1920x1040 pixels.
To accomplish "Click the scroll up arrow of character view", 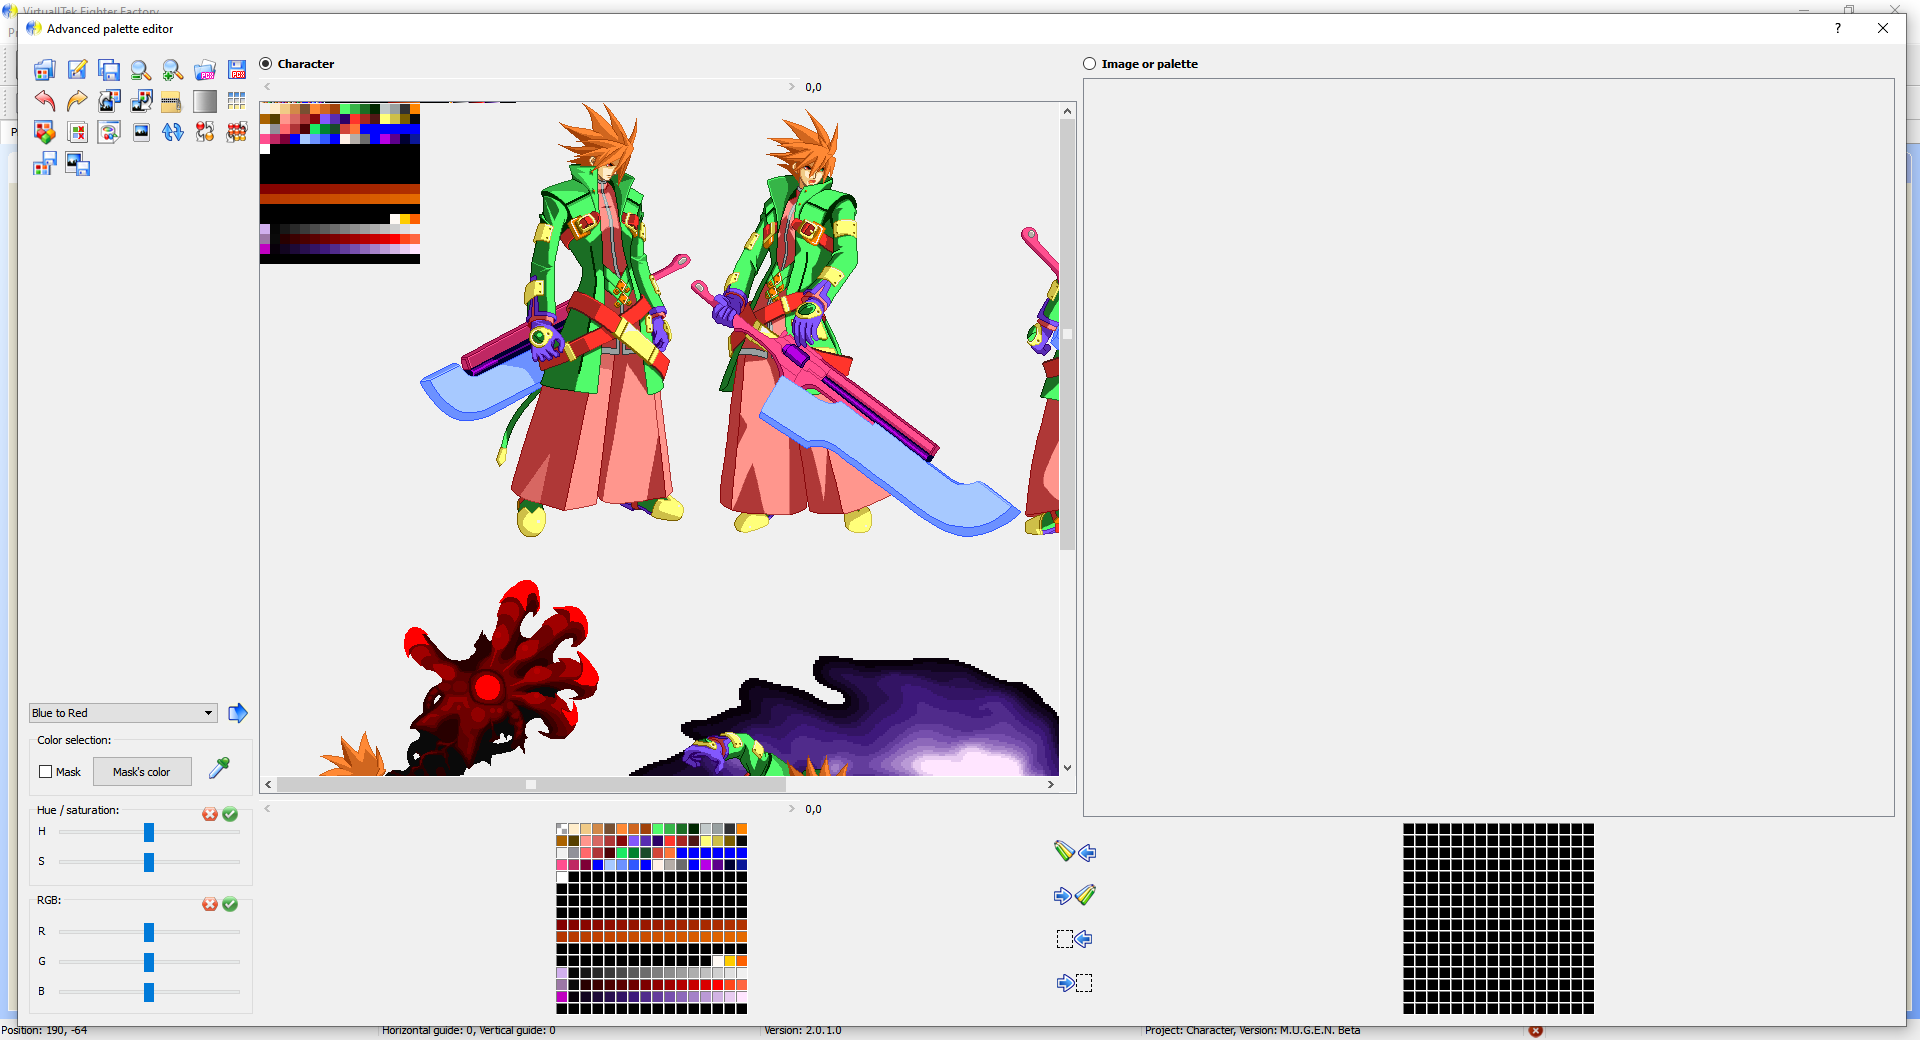I will 1068,111.
